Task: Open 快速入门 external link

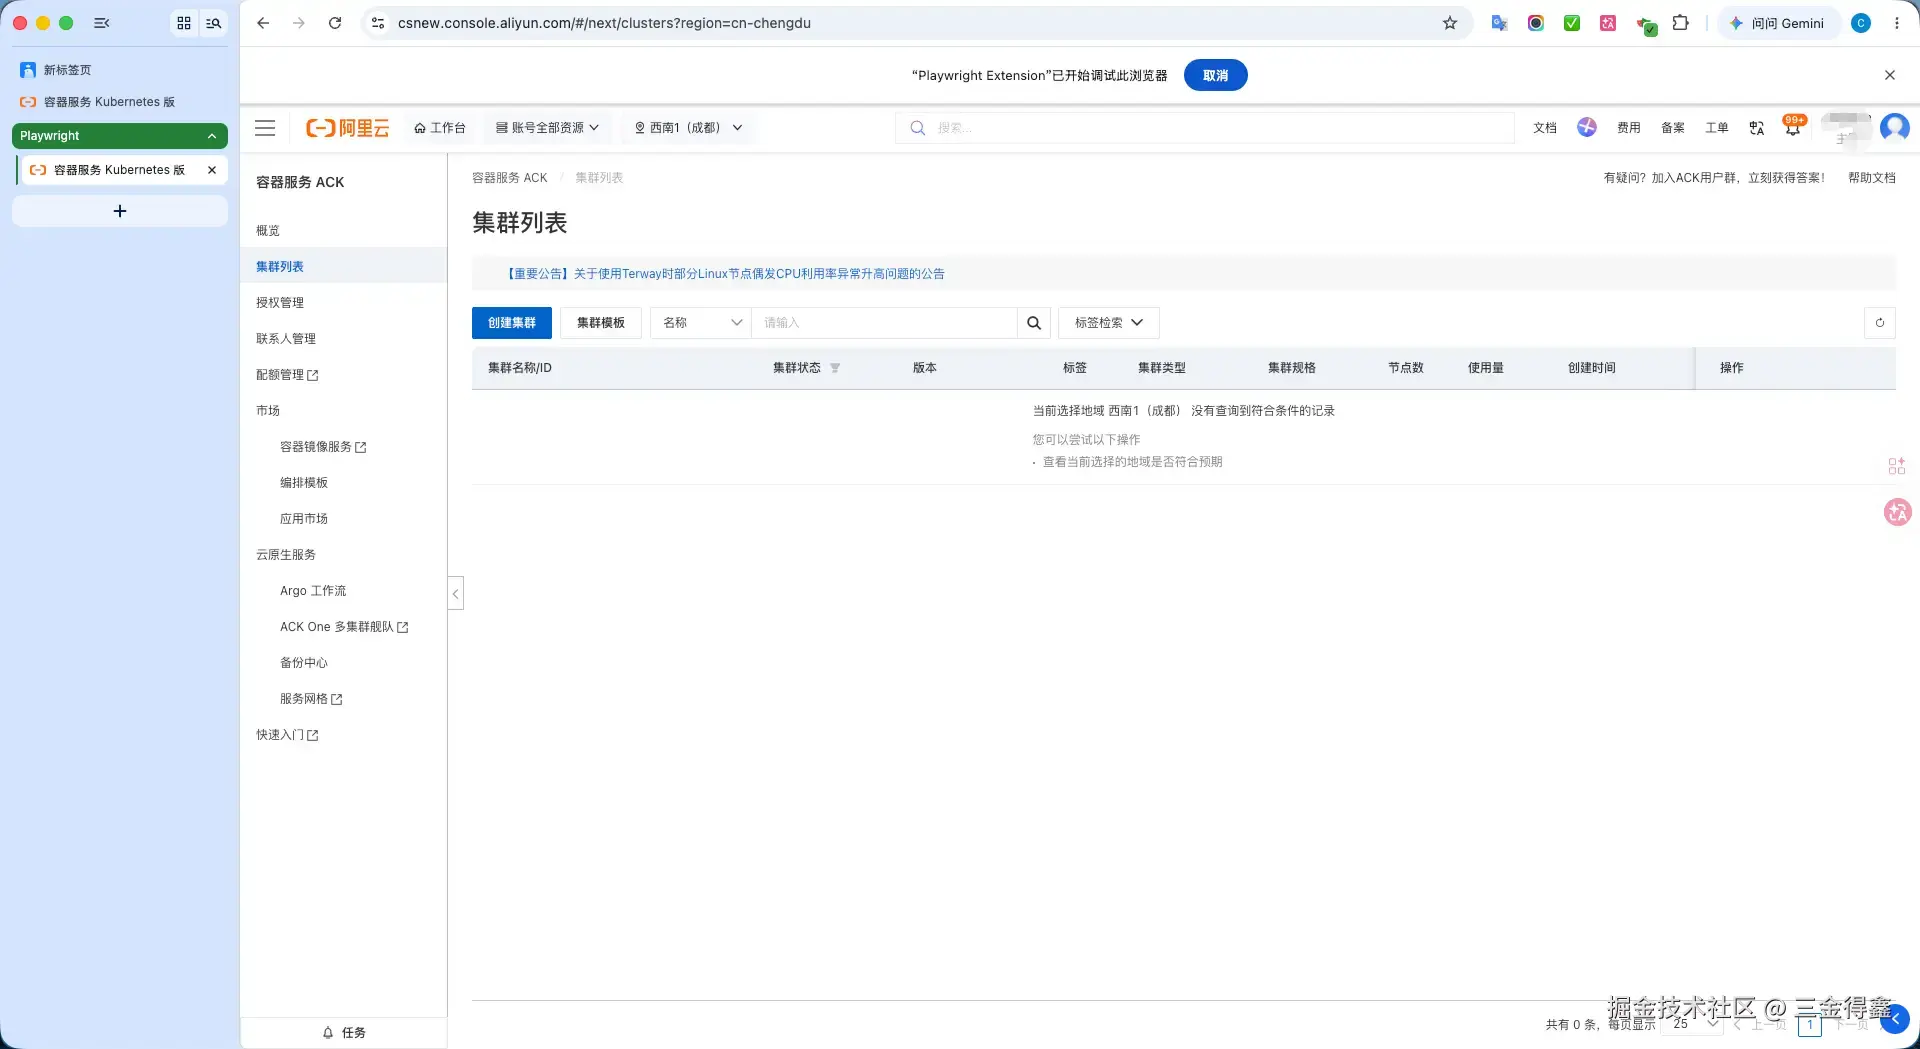Action: (287, 735)
